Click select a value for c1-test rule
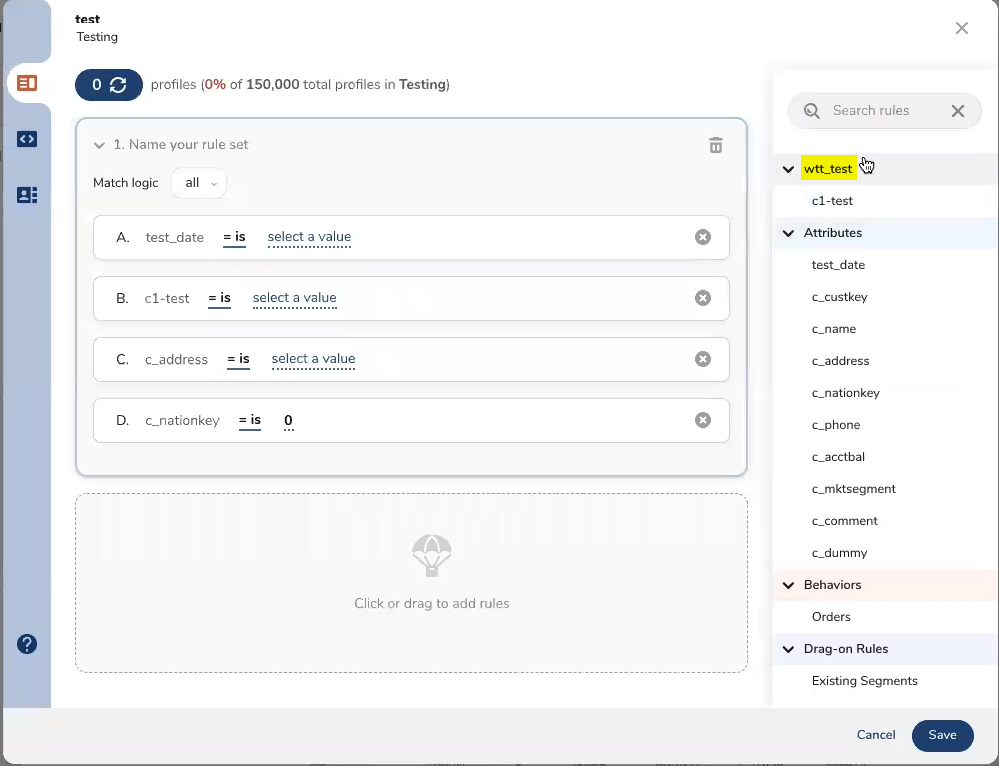 click(294, 298)
